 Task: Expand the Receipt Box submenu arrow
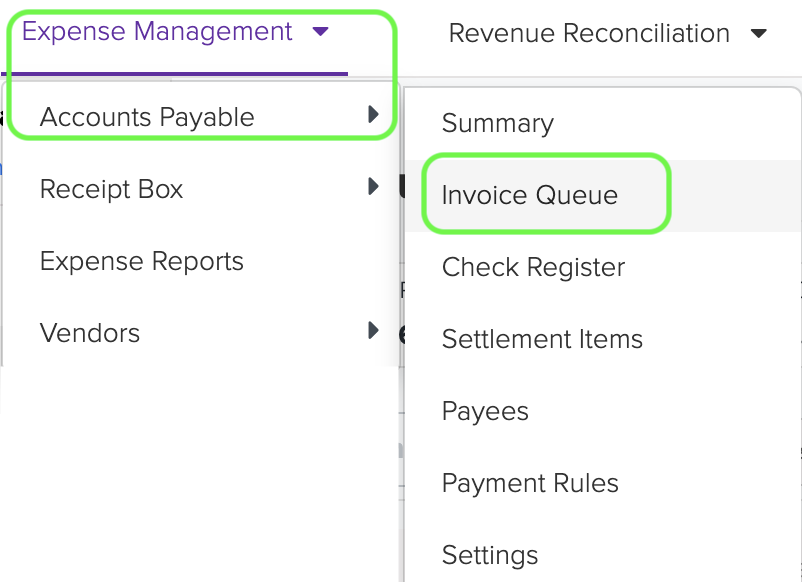click(375, 188)
